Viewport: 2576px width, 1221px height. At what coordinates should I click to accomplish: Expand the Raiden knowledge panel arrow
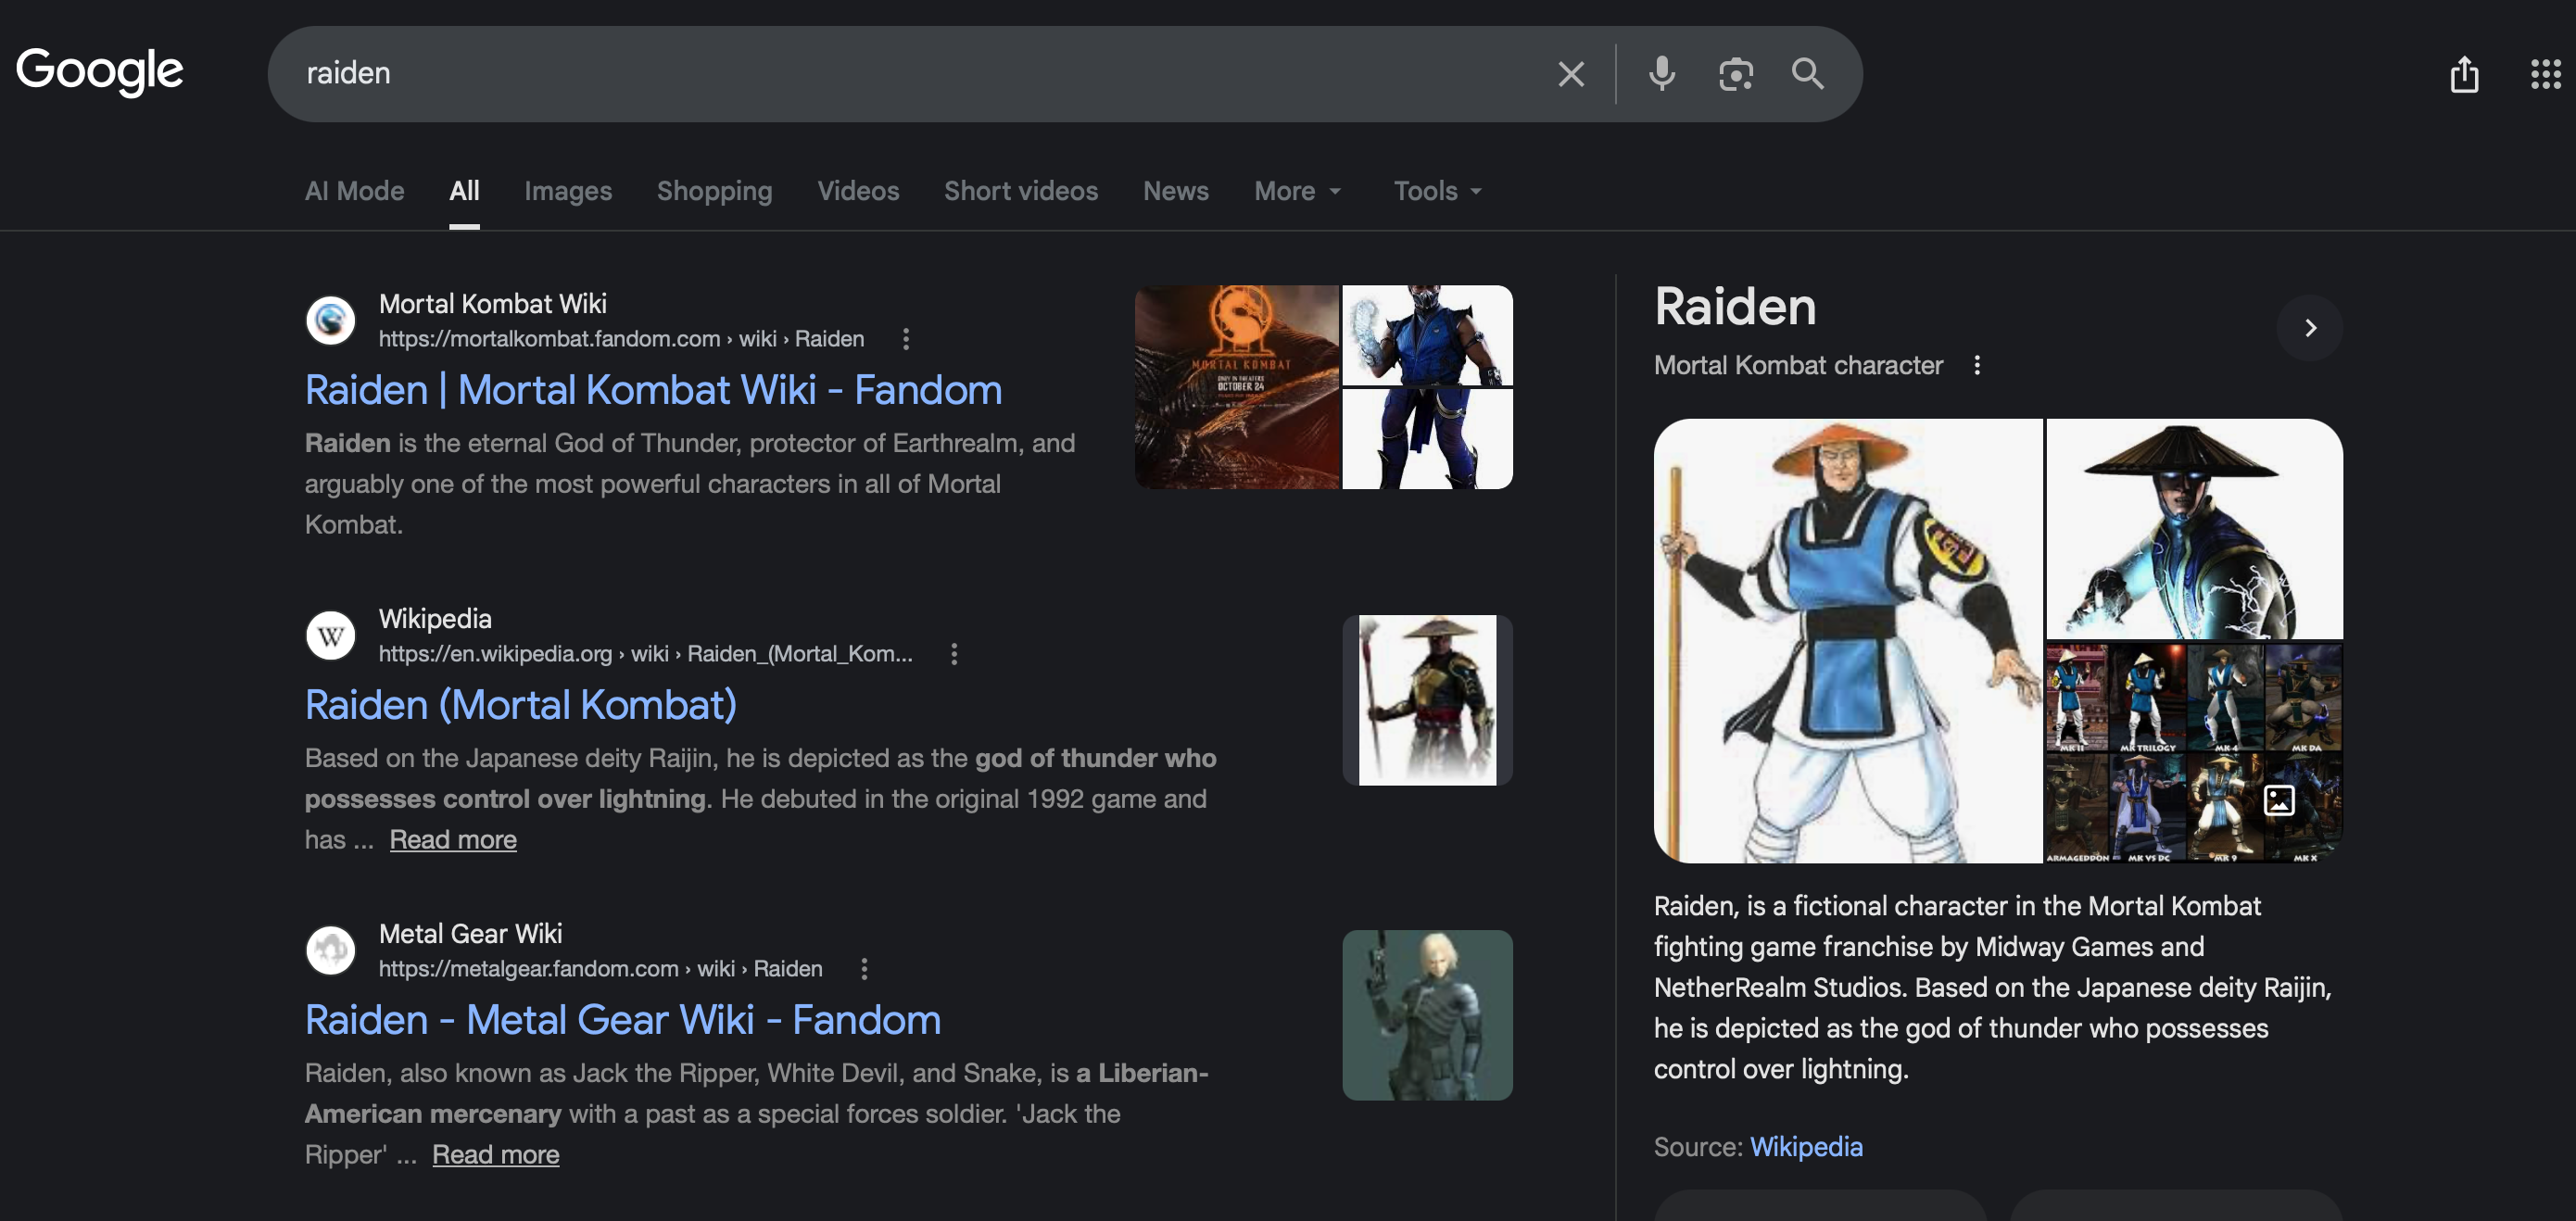point(2310,328)
